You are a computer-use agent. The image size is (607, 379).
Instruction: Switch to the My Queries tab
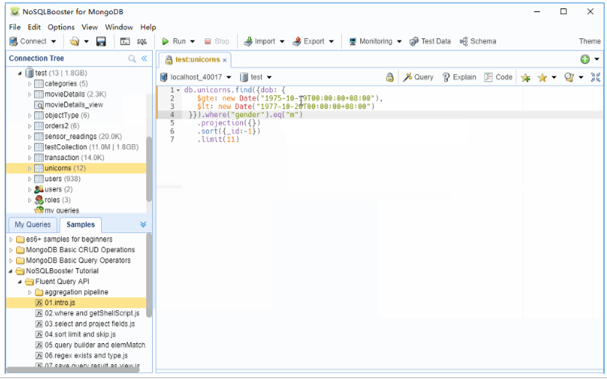coord(33,225)
